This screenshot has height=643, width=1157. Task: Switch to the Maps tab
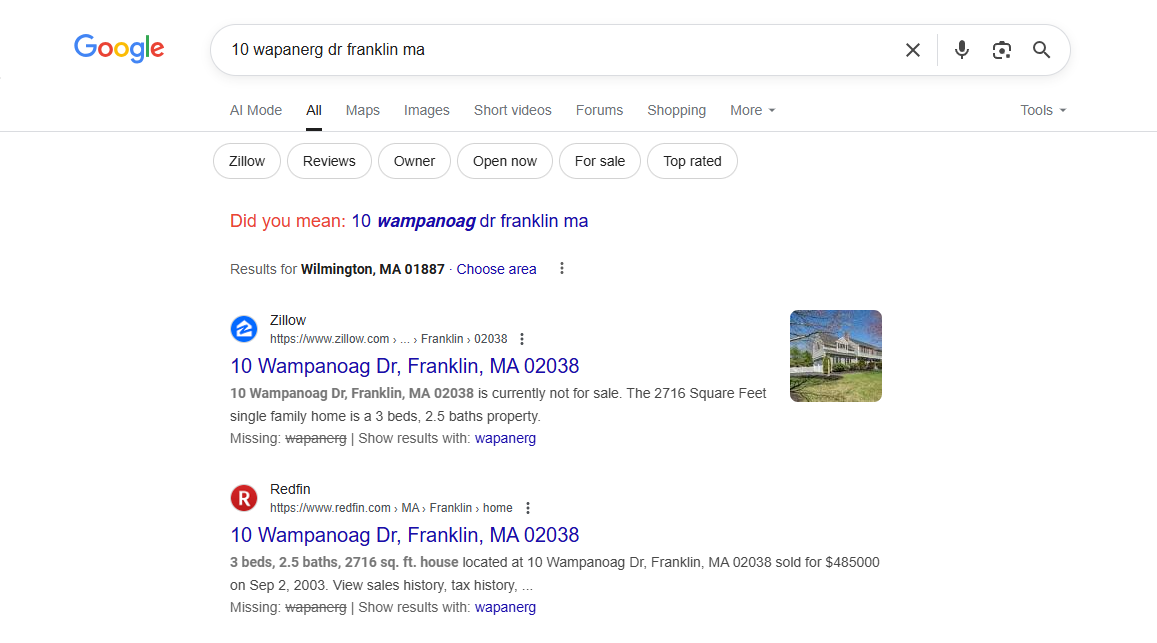point(362,110)
